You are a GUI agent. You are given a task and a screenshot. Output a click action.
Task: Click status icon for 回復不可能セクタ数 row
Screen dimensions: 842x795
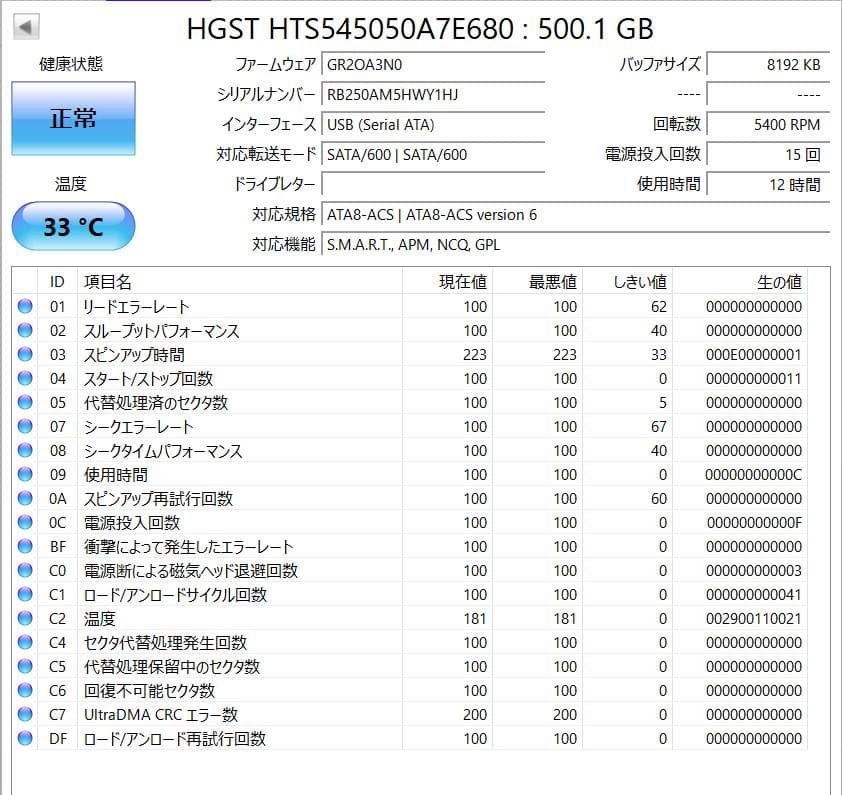click(x=25, y=690)
